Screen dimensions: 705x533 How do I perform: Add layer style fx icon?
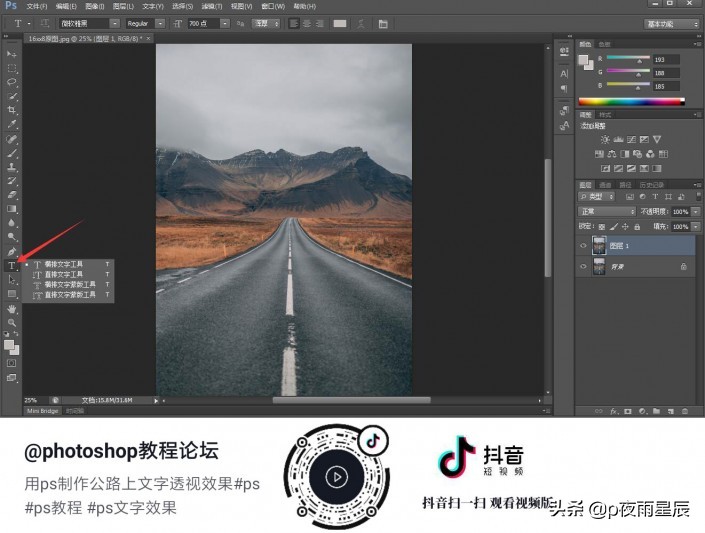(614, 411)
